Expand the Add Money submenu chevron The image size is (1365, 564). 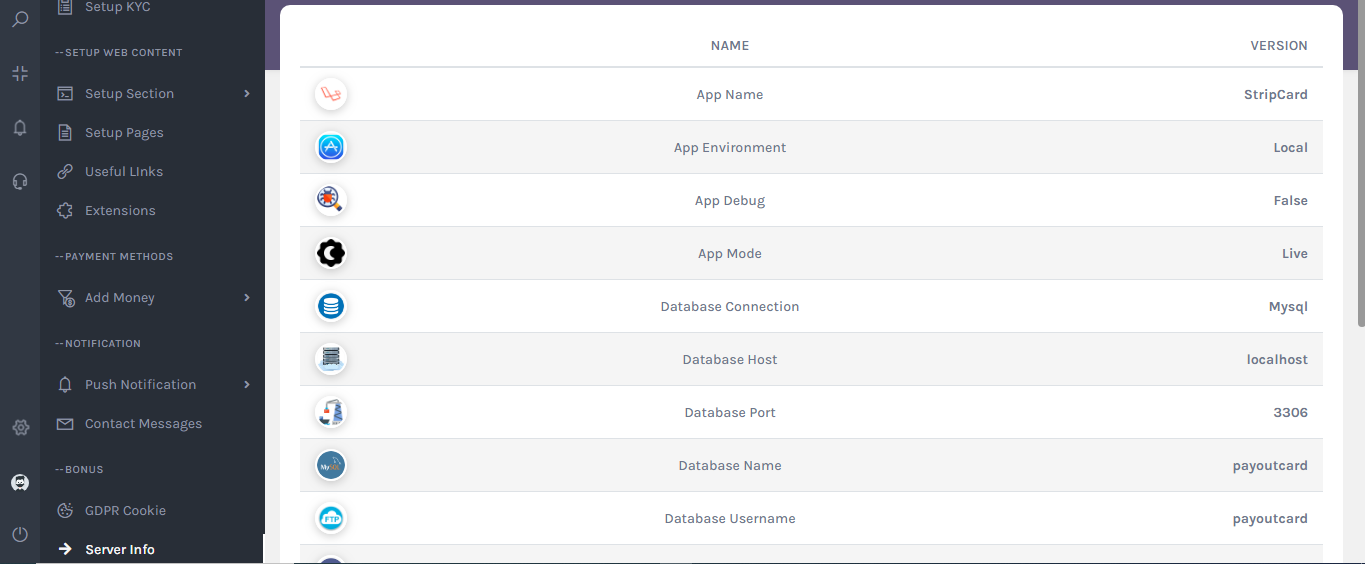pyautogui.click(x=246, y=298)
